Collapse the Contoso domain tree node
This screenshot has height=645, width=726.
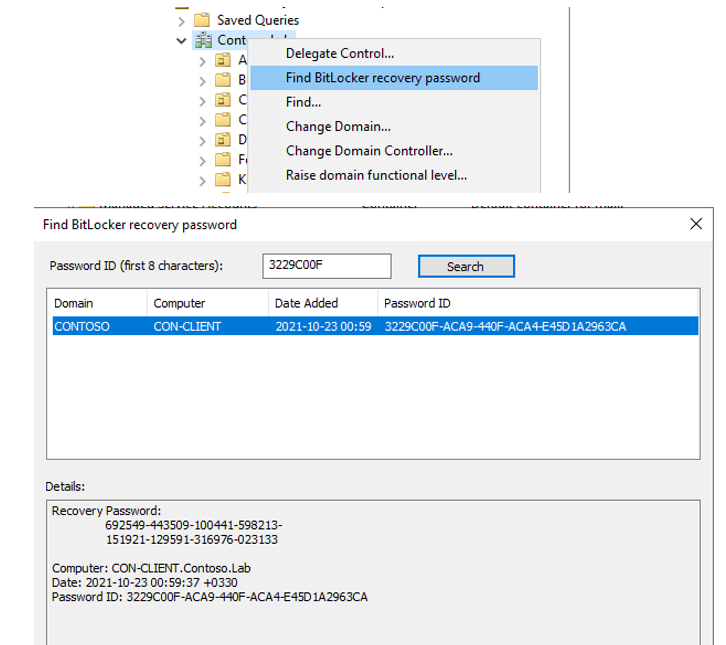coord(181,41)
